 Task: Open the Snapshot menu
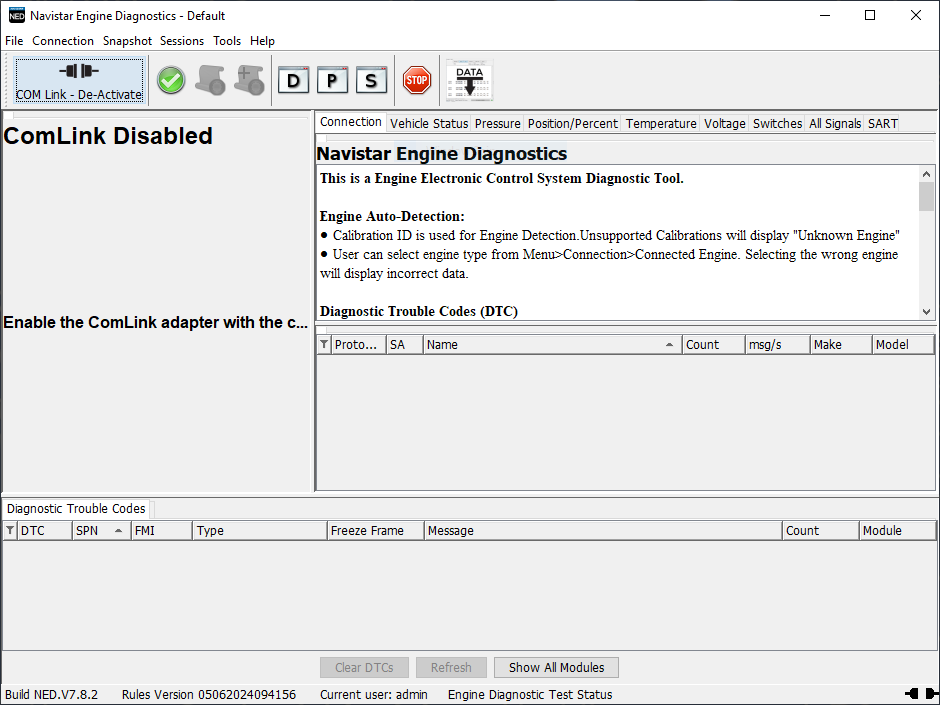pyautogui.click(x=127, y=41)
